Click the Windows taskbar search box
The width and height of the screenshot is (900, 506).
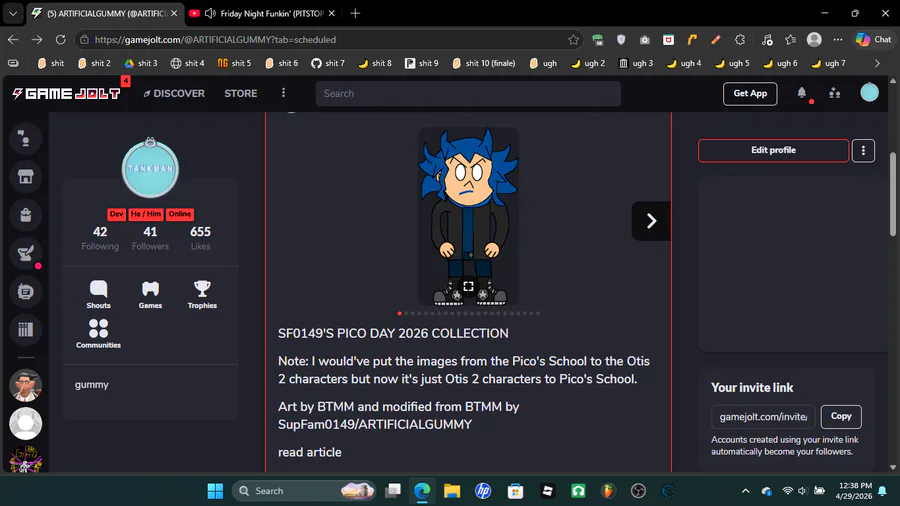point(304,491)
